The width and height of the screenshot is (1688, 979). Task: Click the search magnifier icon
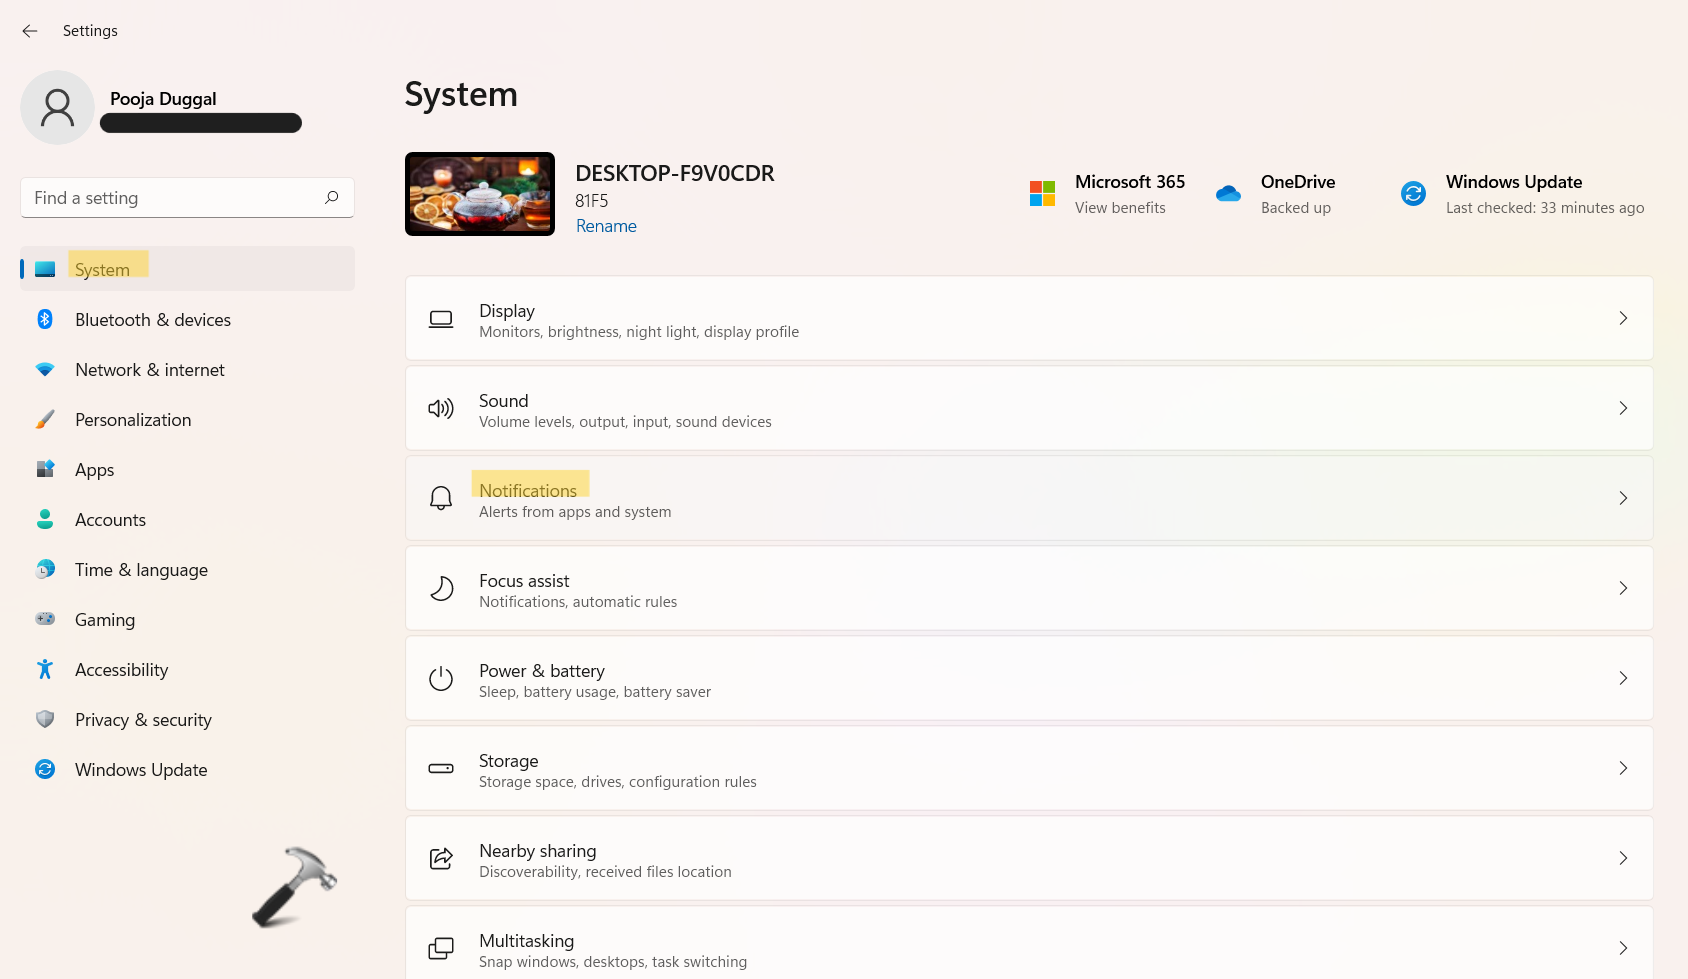(x=332, y=197)
